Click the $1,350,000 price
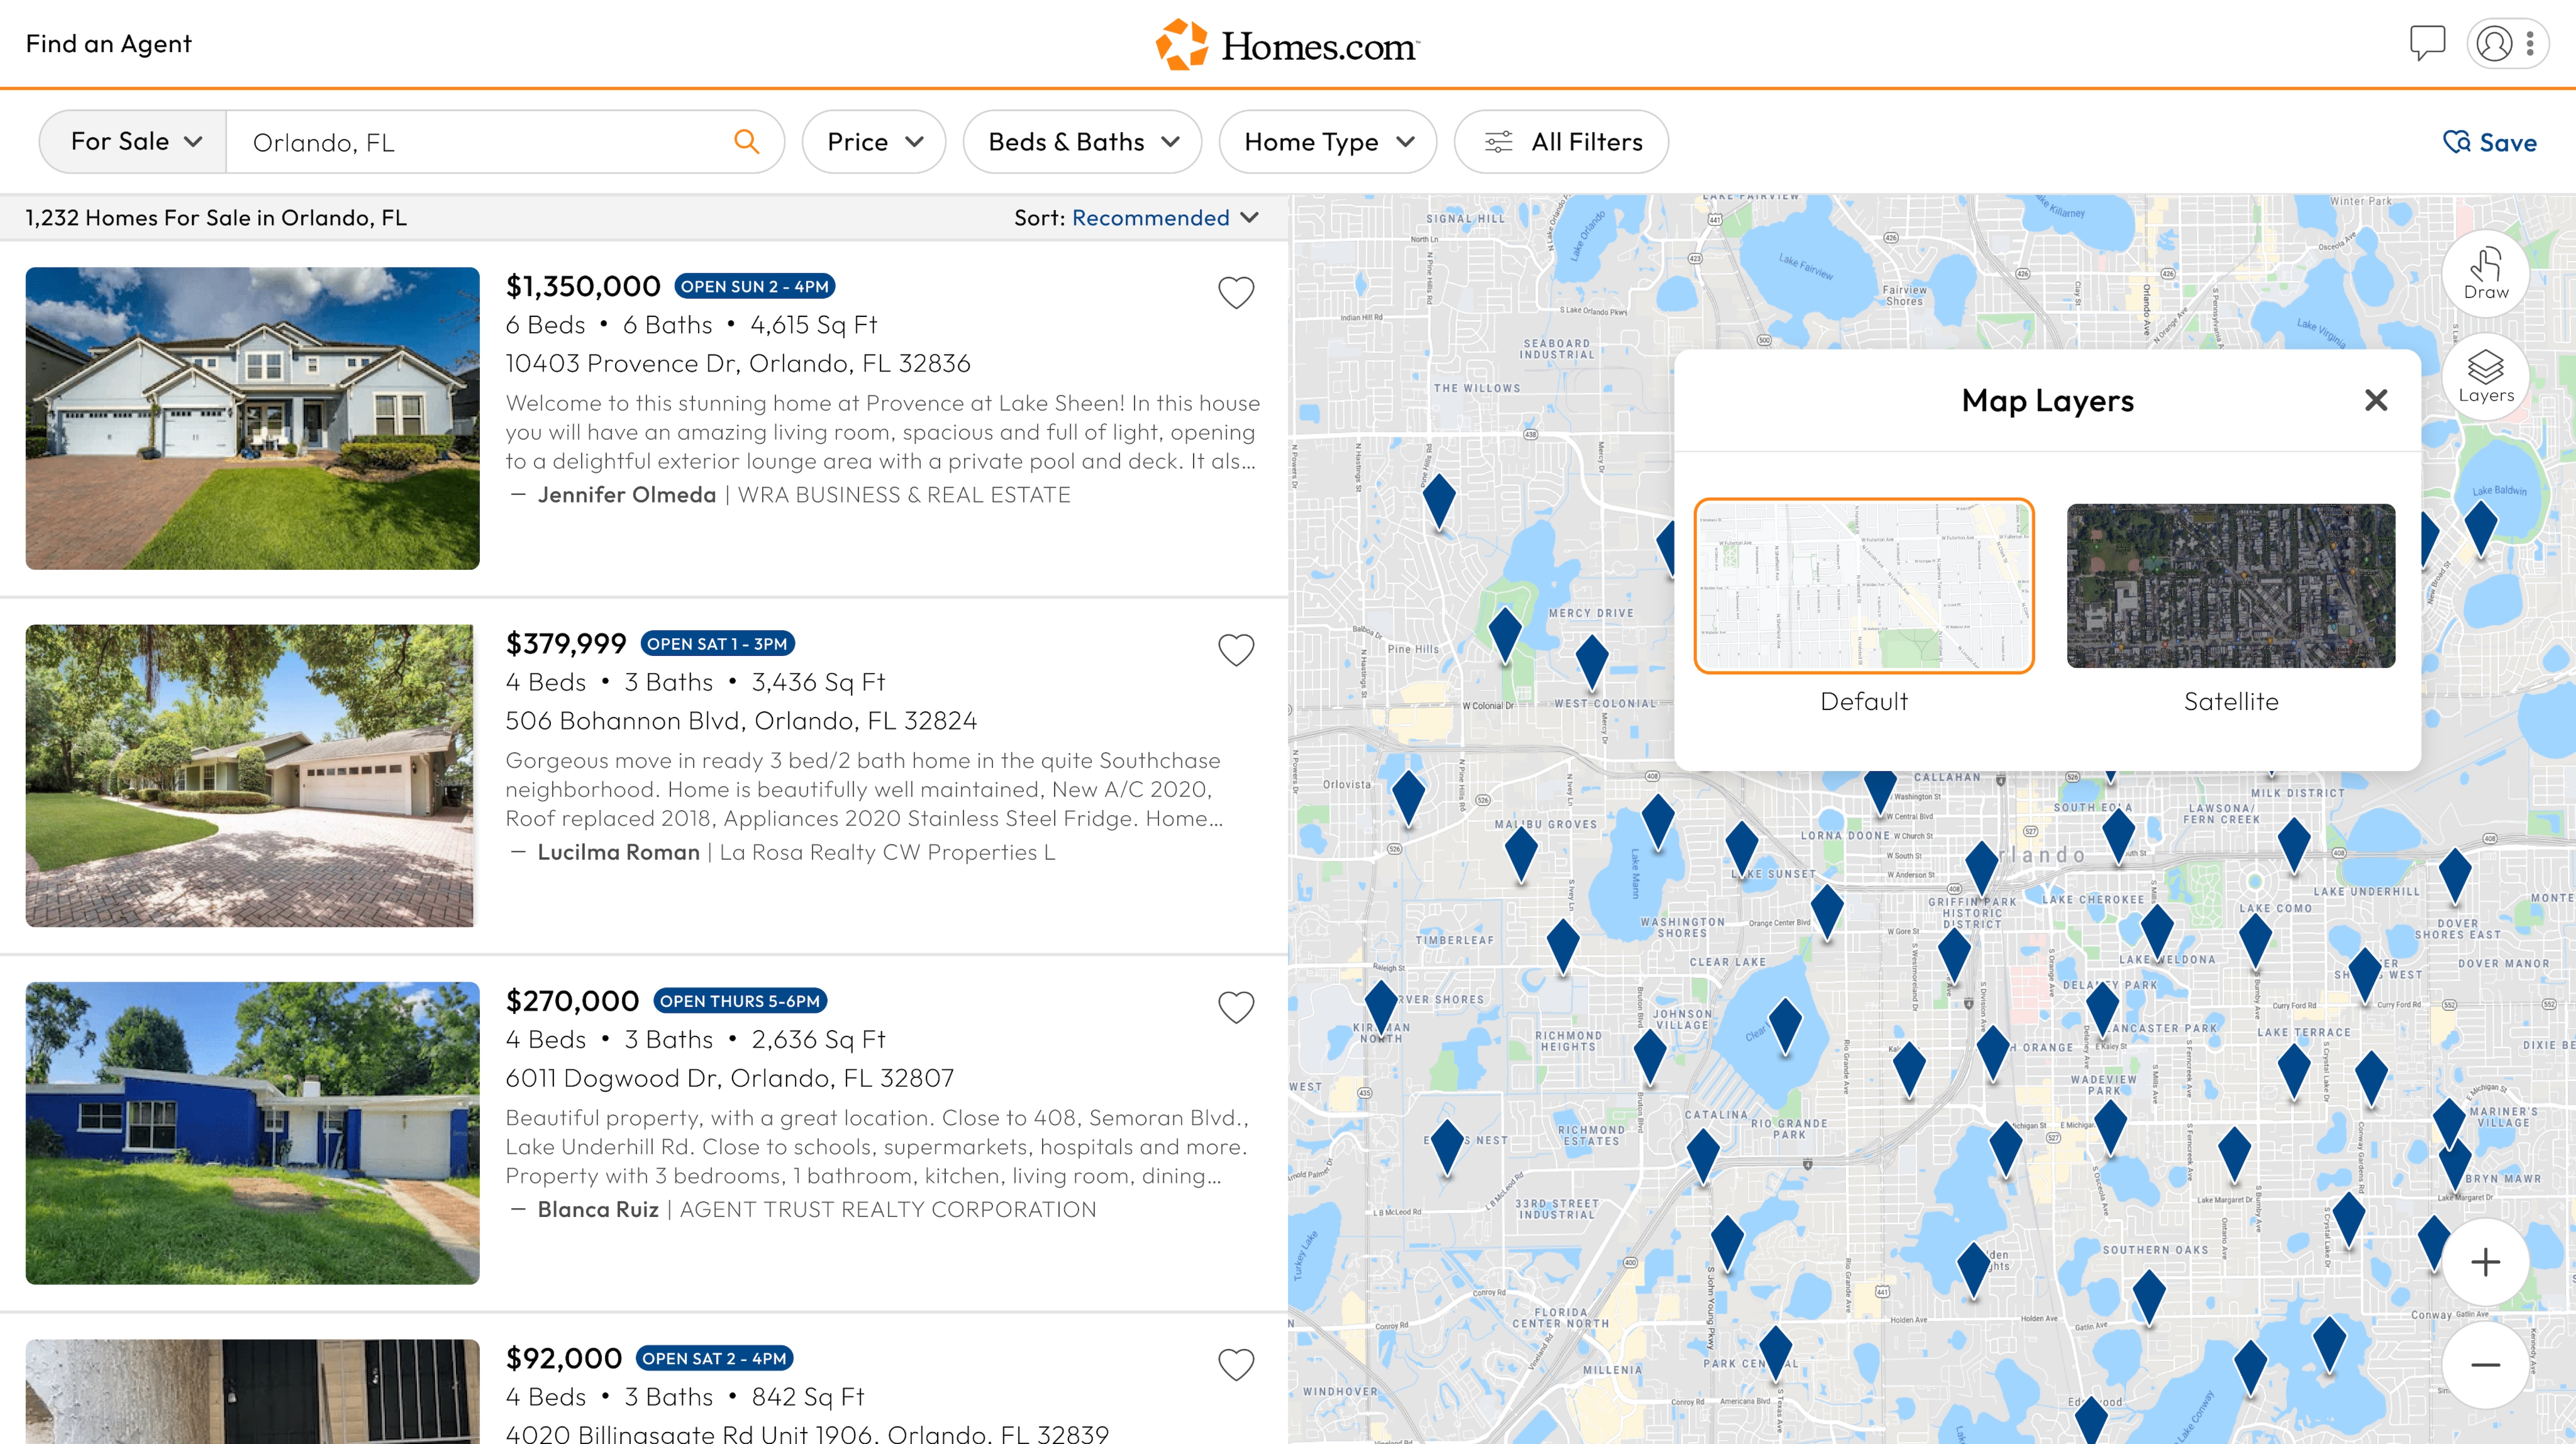2576x1444 pixels. pos(583,286)
